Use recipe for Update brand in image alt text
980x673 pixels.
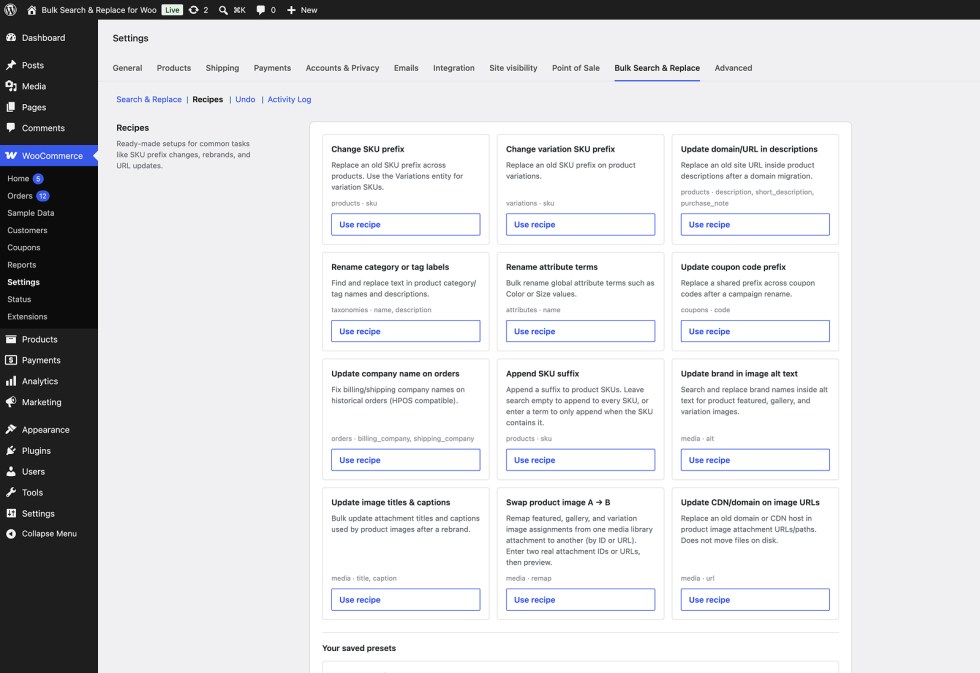pos(755,460)
